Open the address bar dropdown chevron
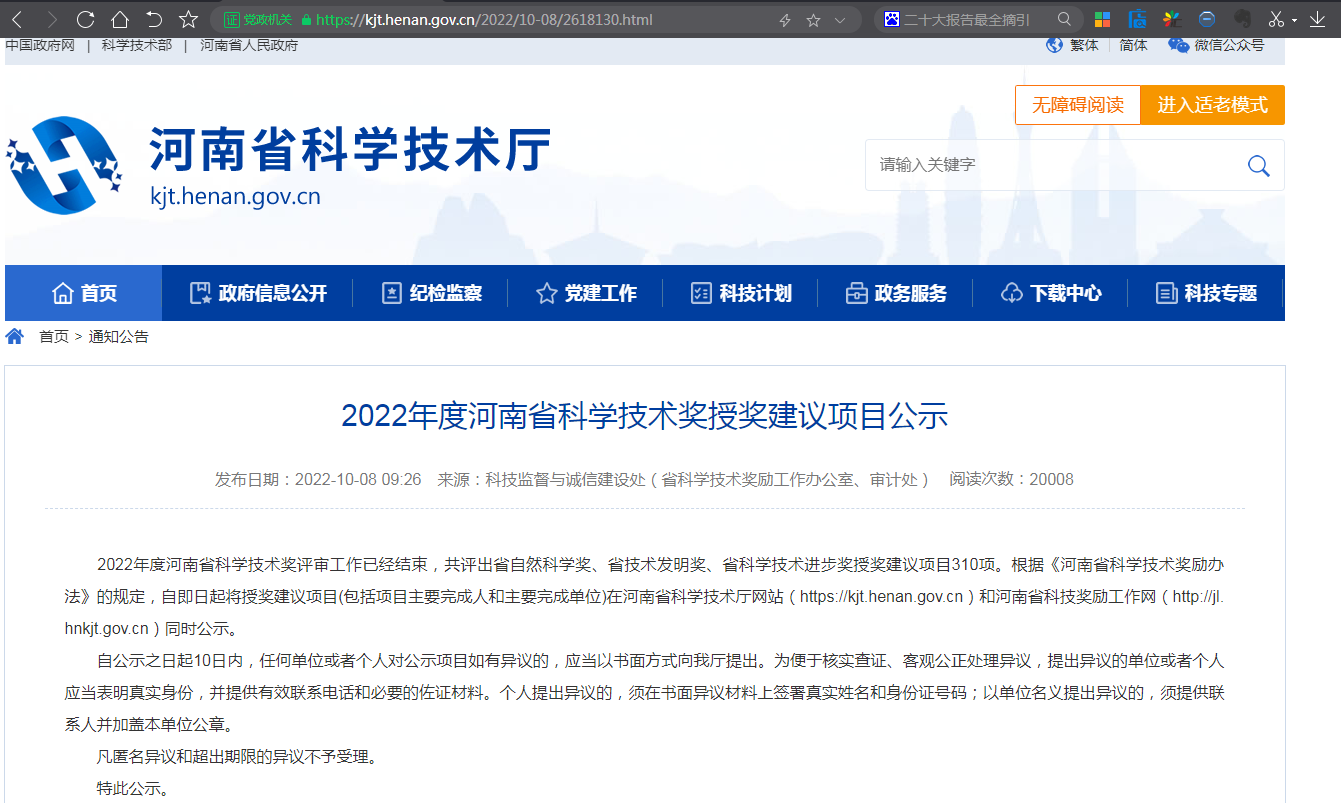This screenshot has height=803, width=1341. [x=841, y=17]
